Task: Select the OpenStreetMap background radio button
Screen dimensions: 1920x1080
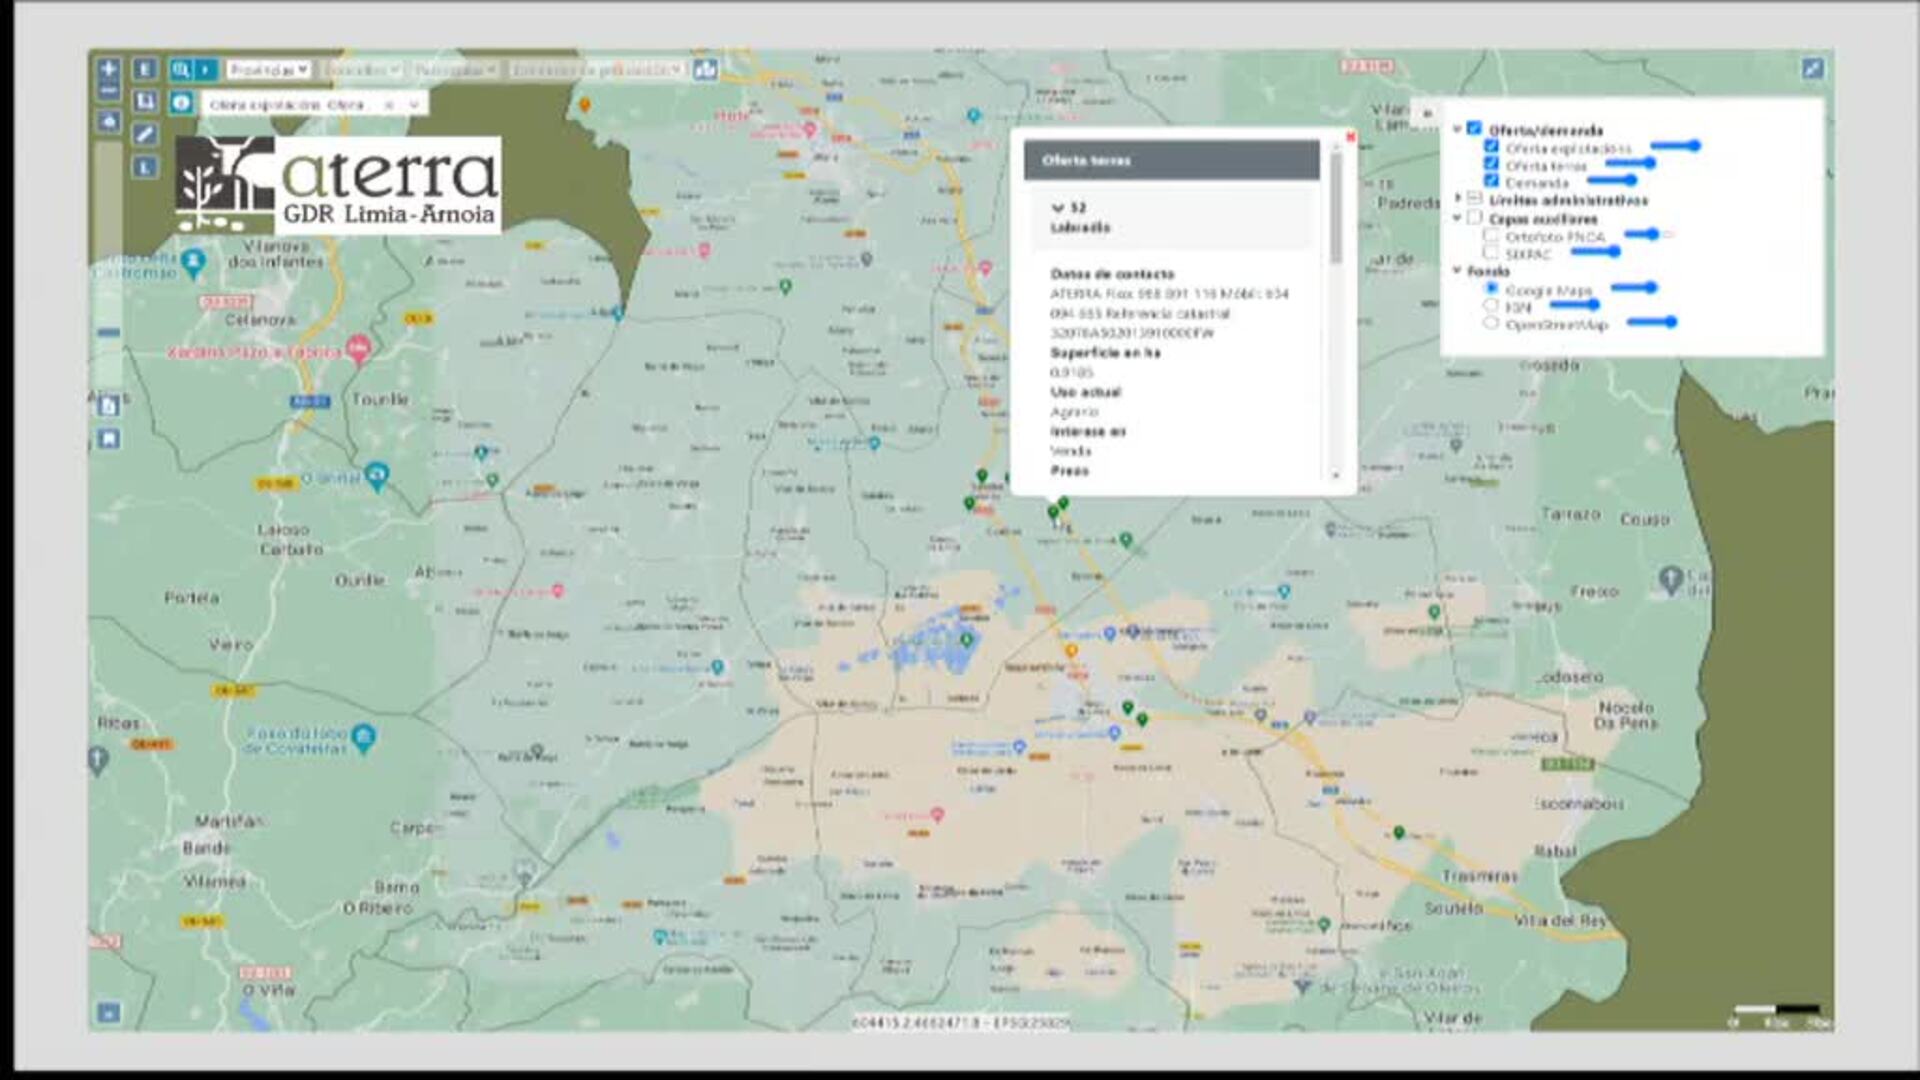Action: click(1491, 324)
